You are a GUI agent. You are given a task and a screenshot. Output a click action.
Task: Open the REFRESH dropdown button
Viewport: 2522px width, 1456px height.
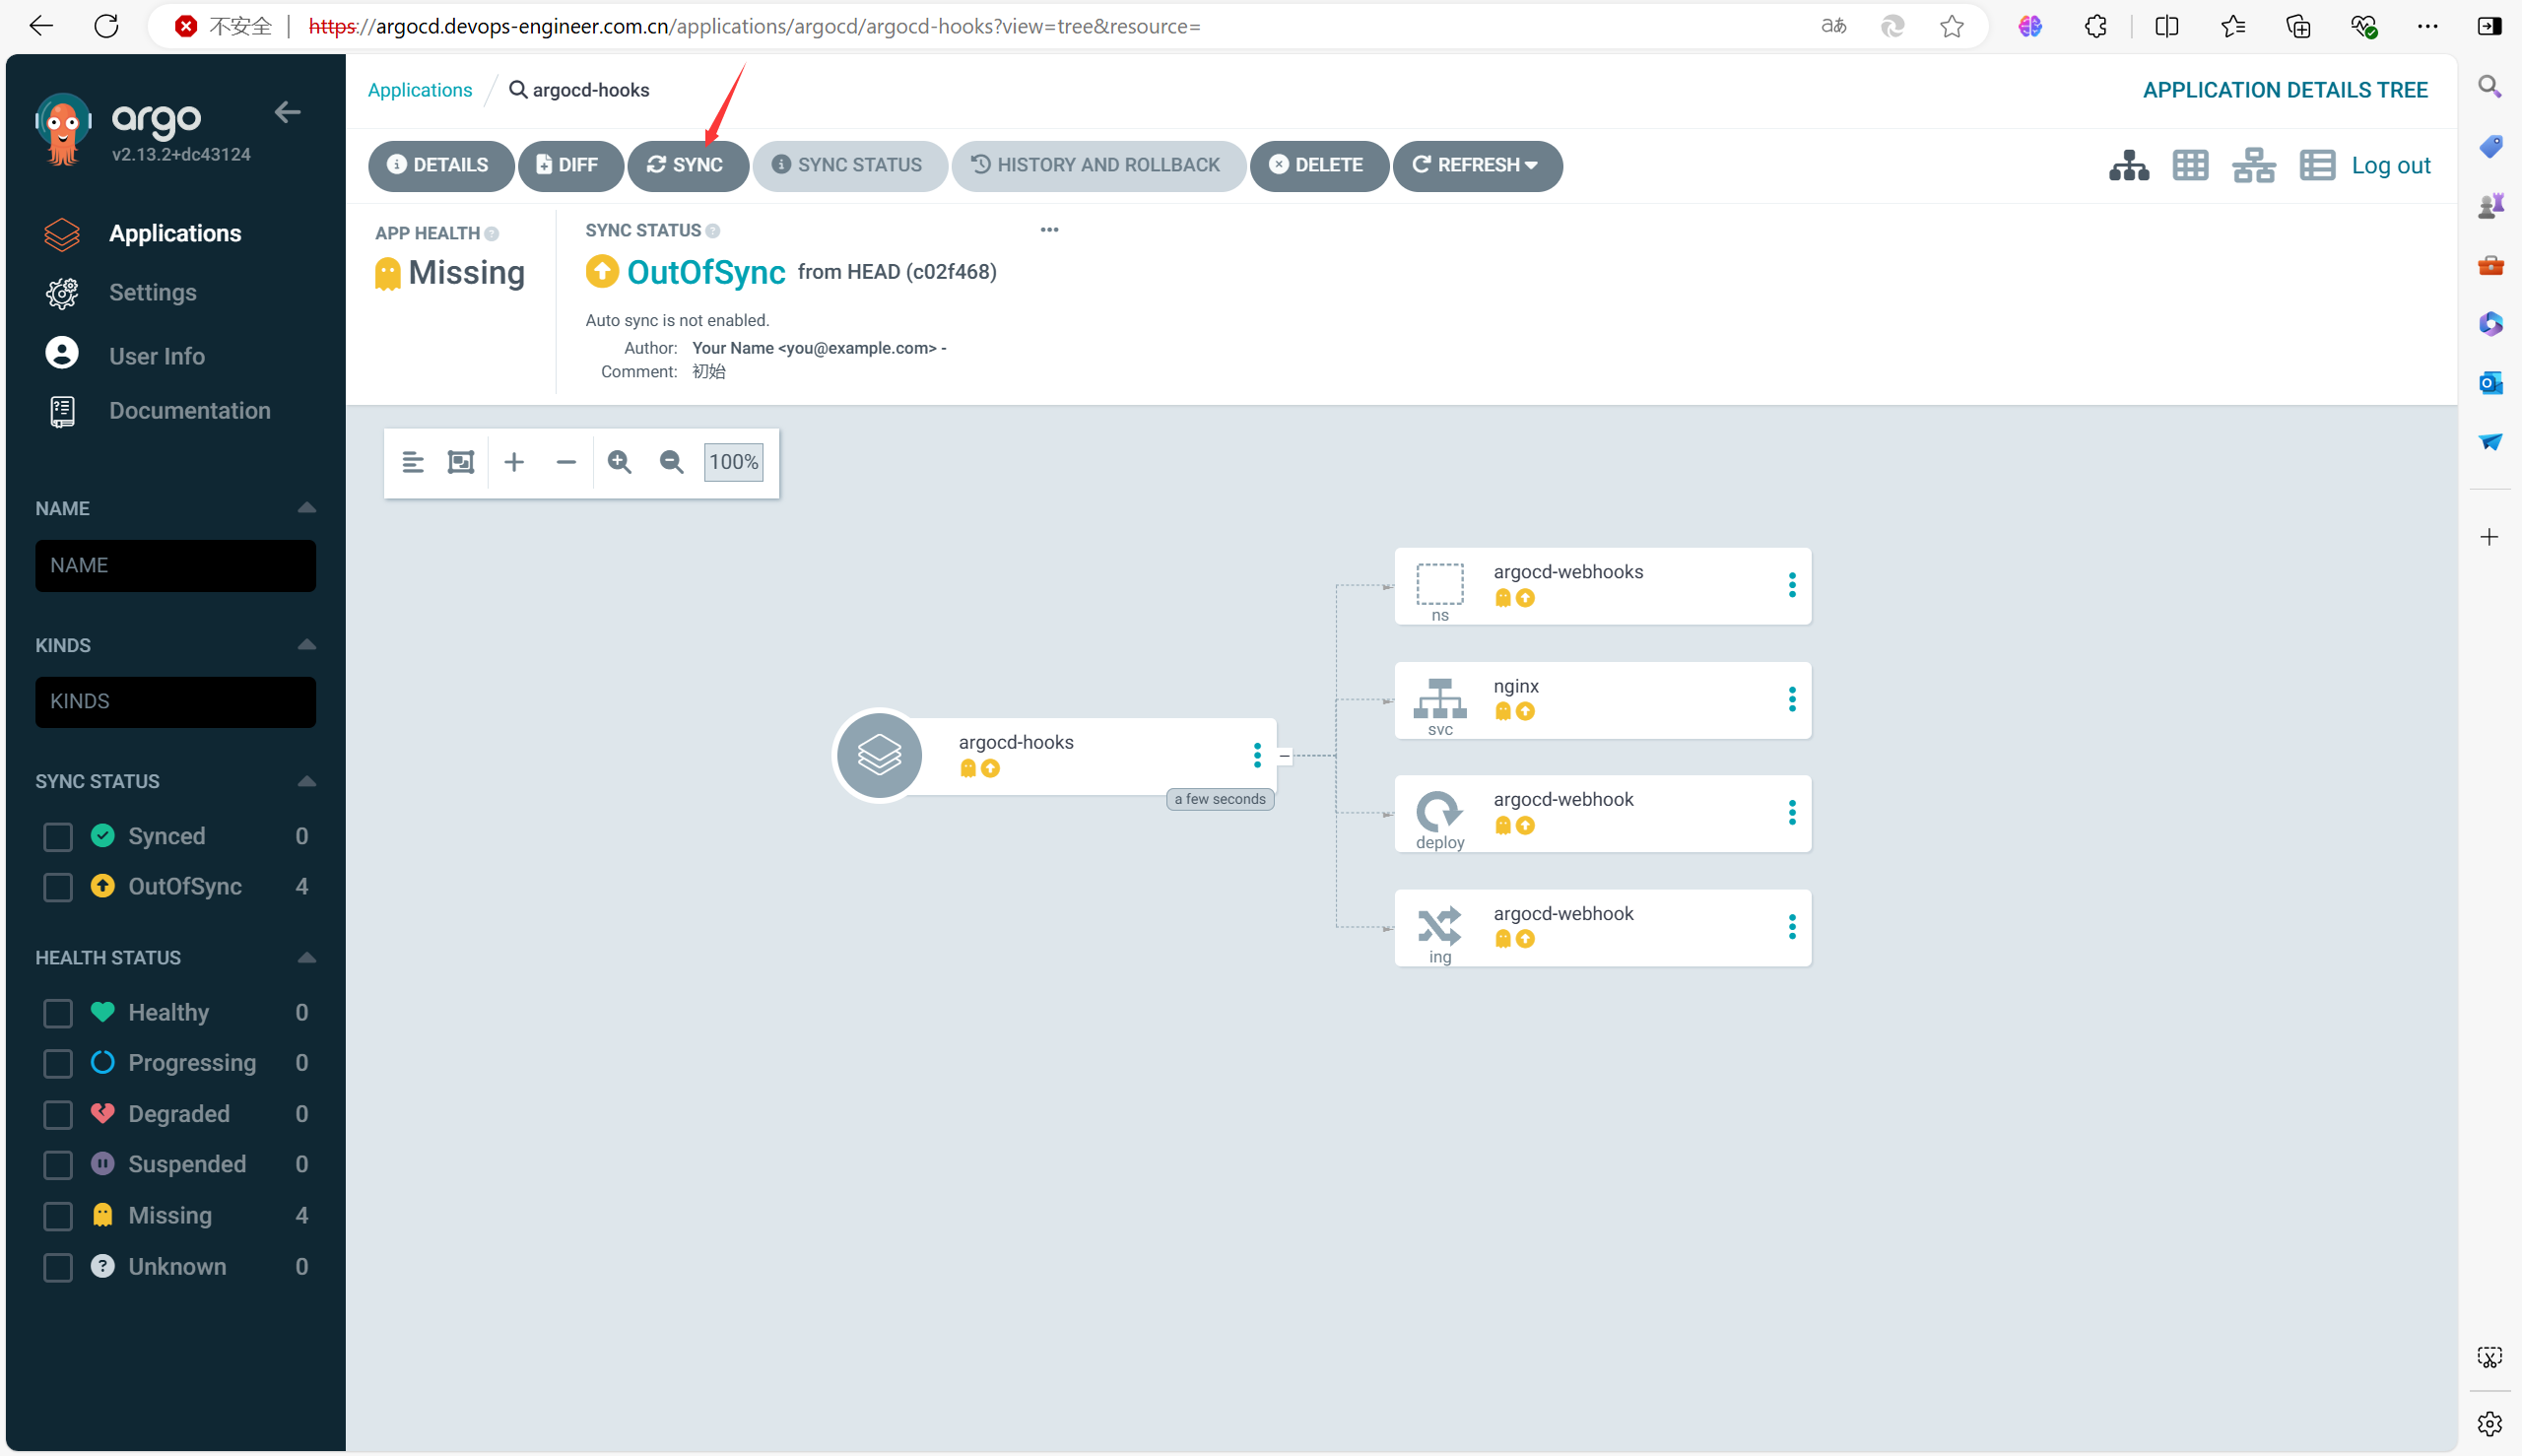[1477, 165]
